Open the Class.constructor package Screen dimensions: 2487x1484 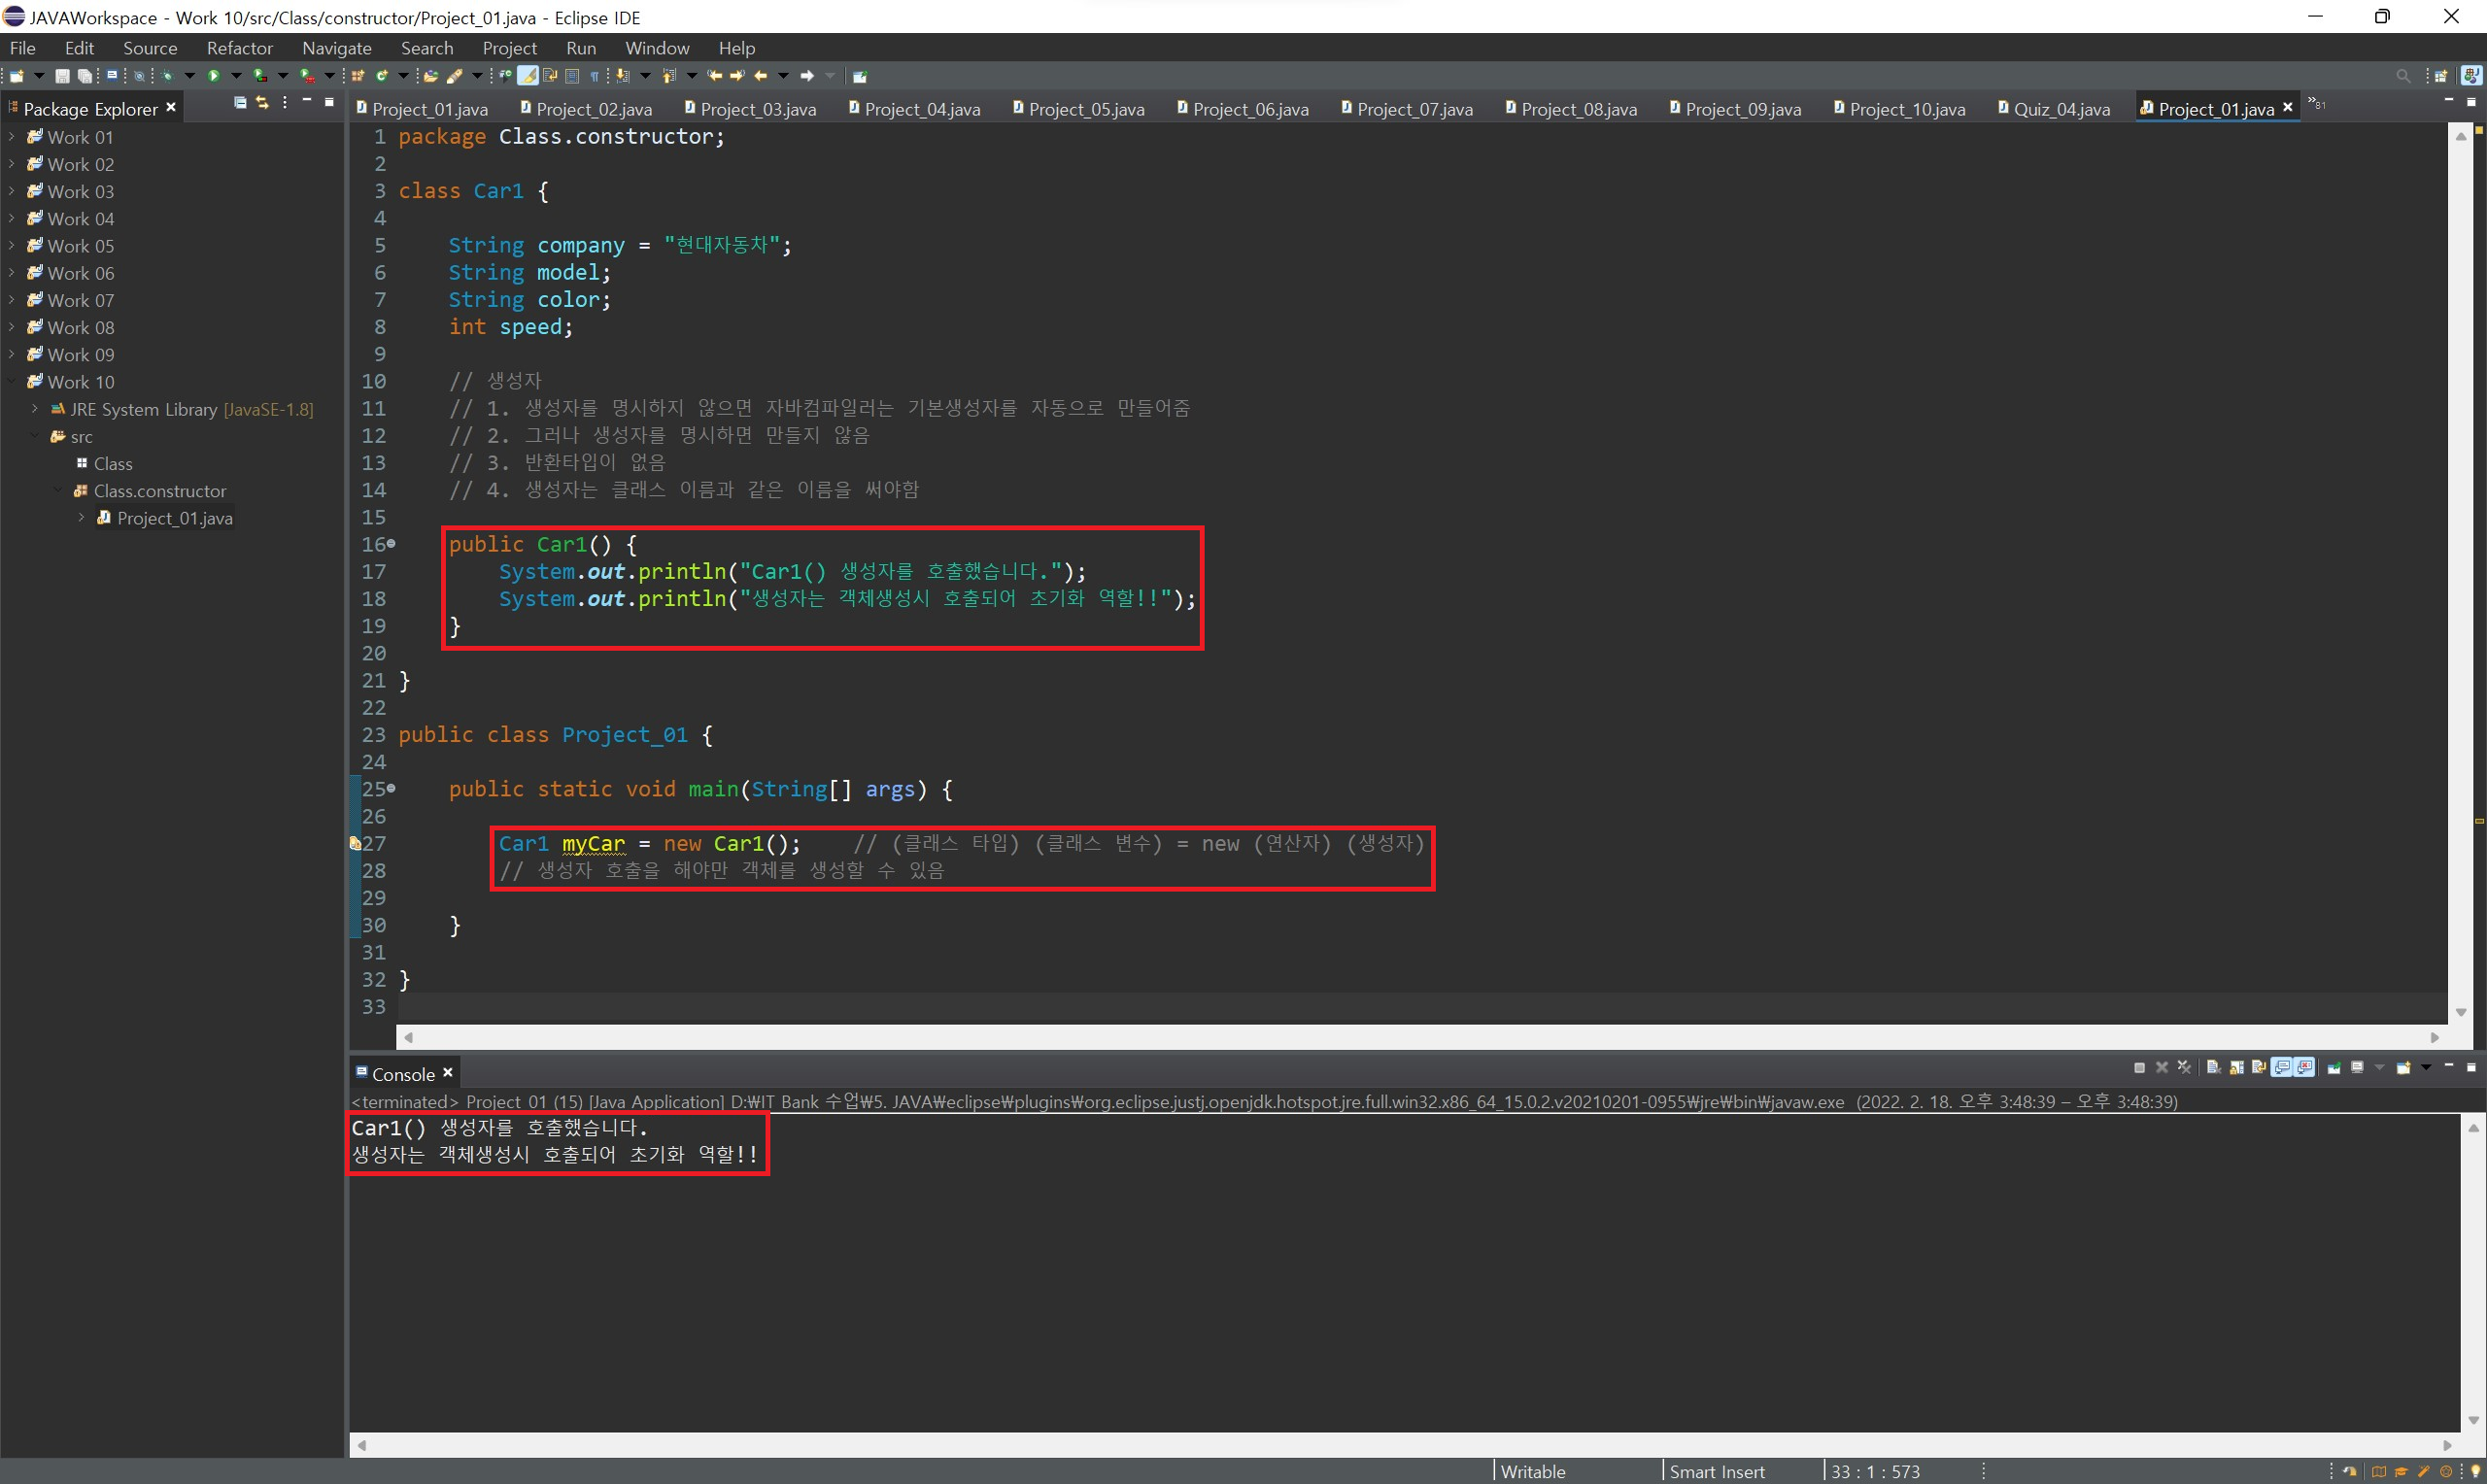point(160,491)
